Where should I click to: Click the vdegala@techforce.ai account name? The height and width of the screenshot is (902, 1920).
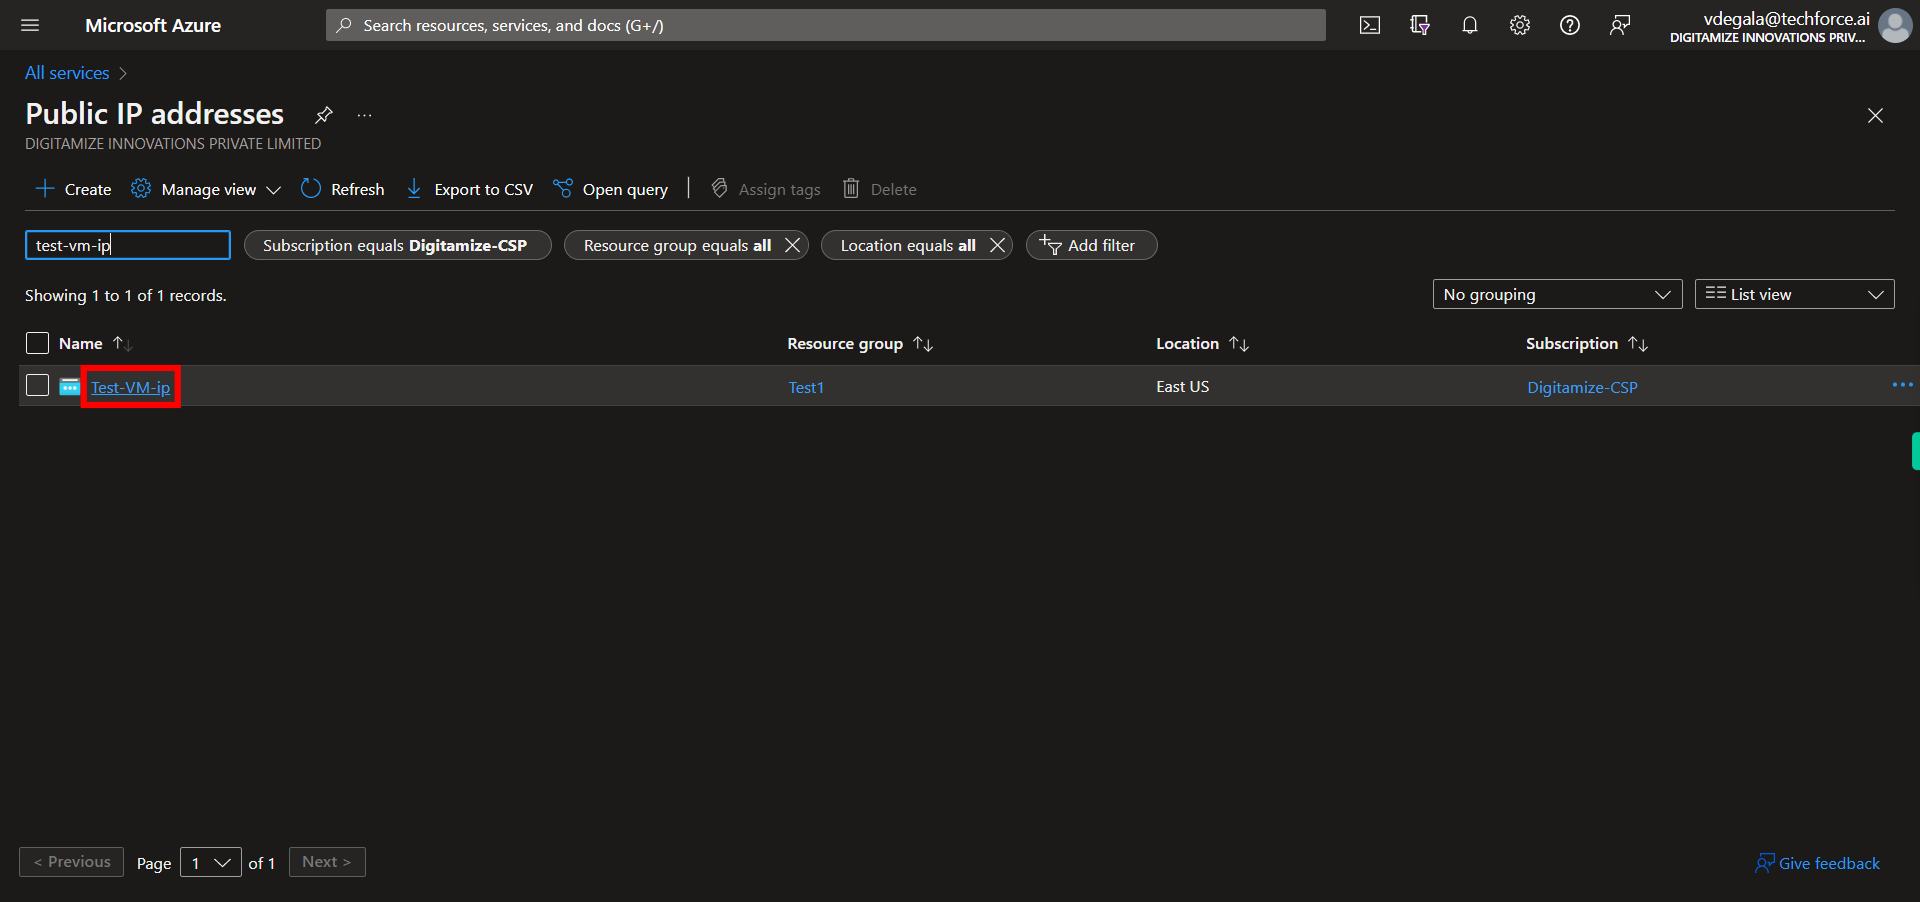[1786, 18]
